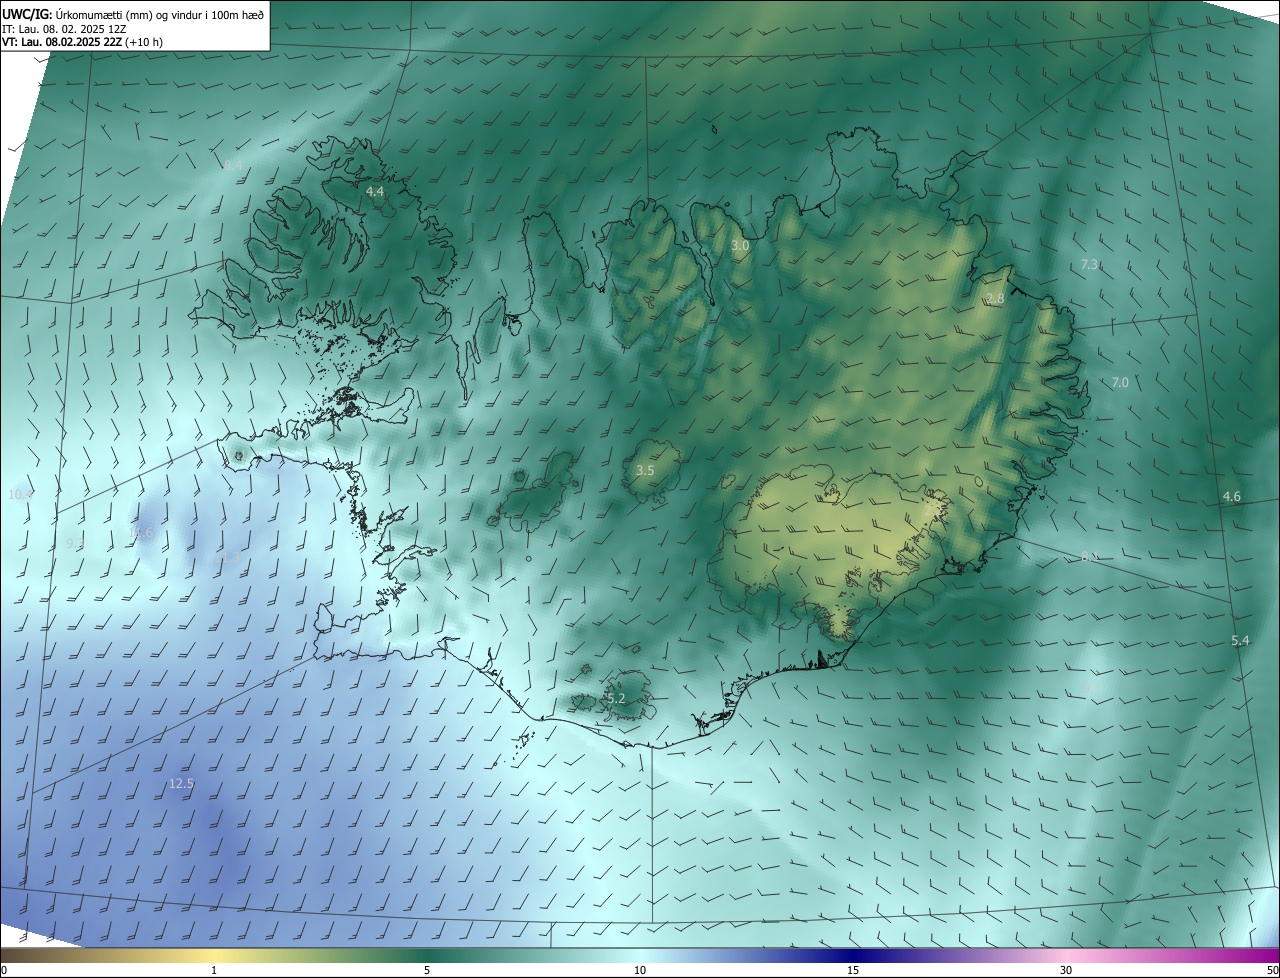Viewport: 1280px width, 978px height.
Task: Click the '0' tick on the color scale
Action: pos(4,970)
